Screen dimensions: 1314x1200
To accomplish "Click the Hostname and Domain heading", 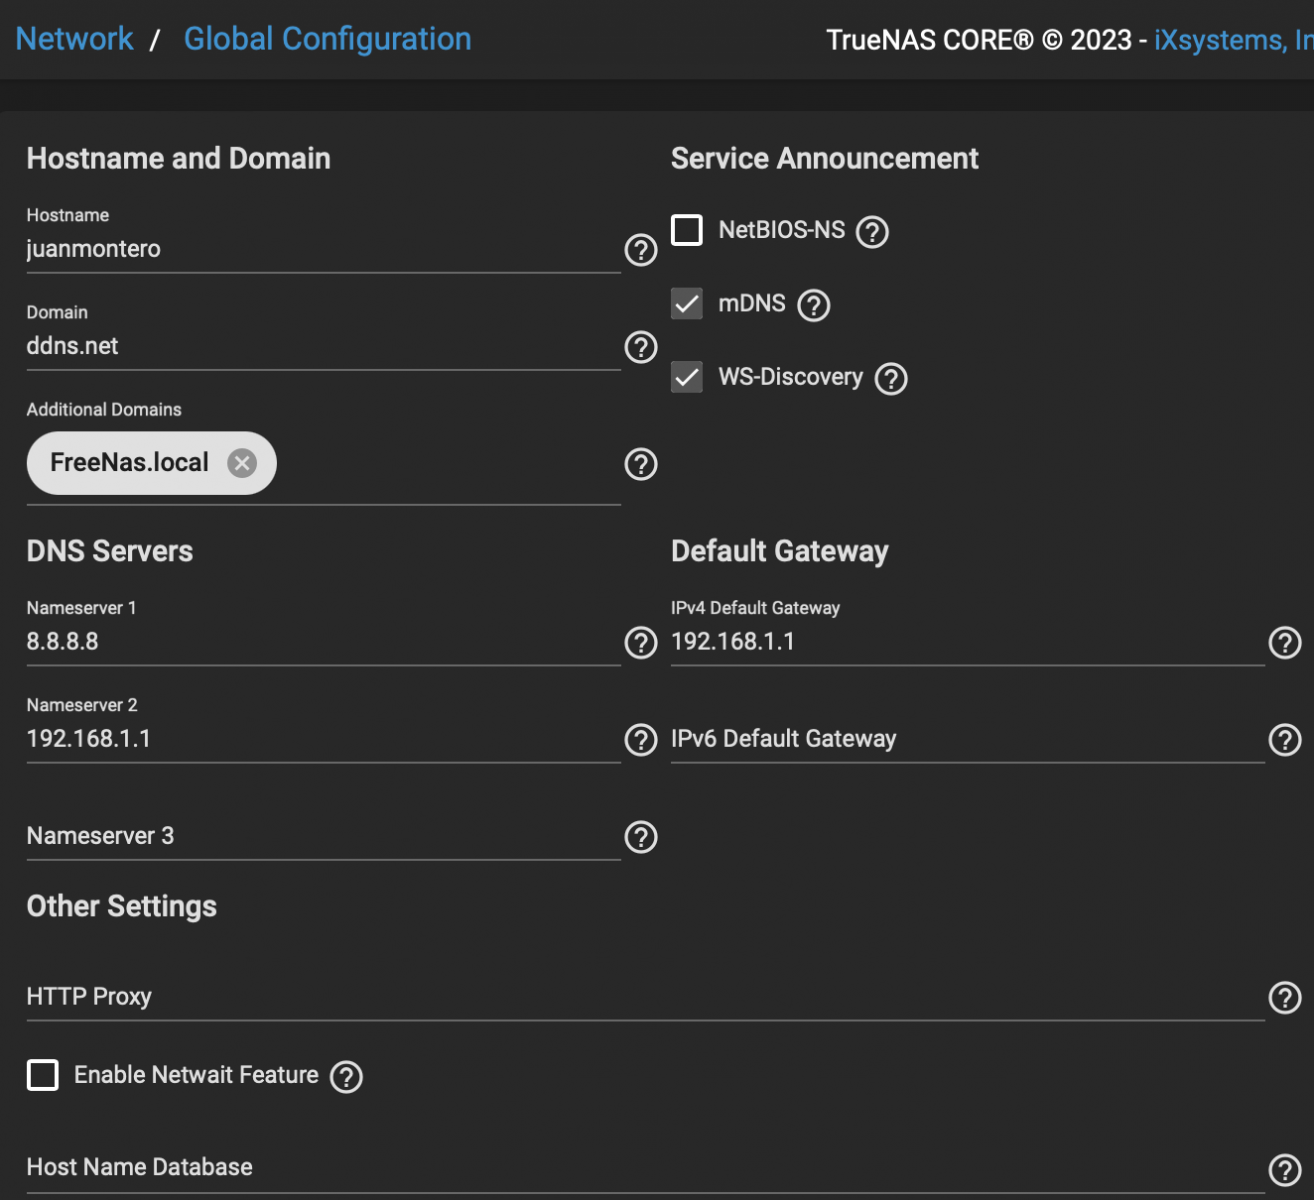I will 178,158.
